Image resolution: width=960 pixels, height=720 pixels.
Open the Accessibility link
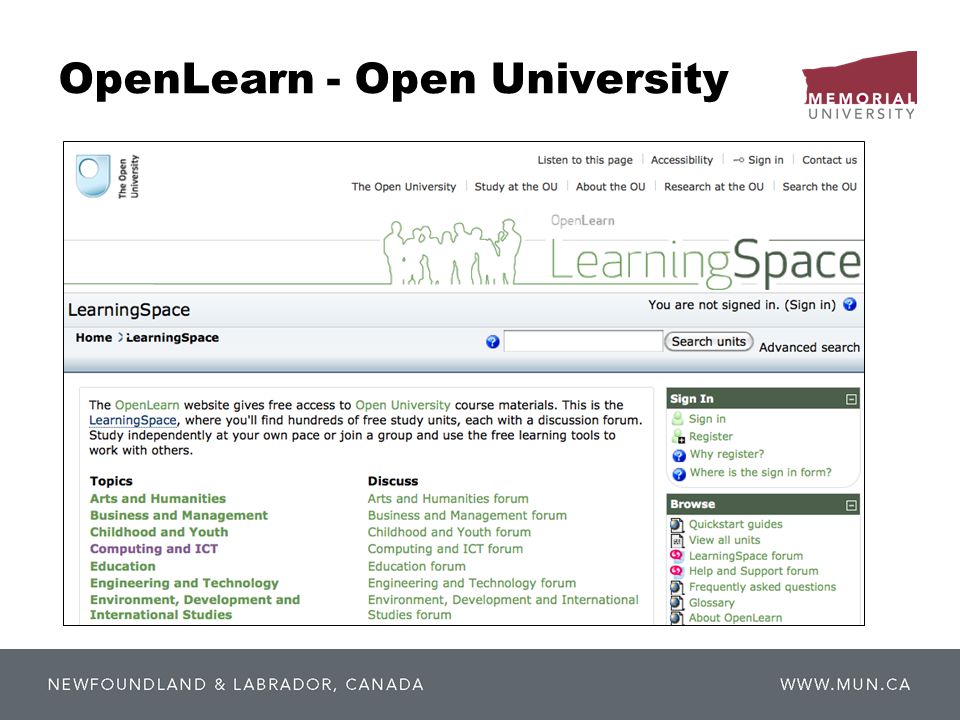click(681, 160)
